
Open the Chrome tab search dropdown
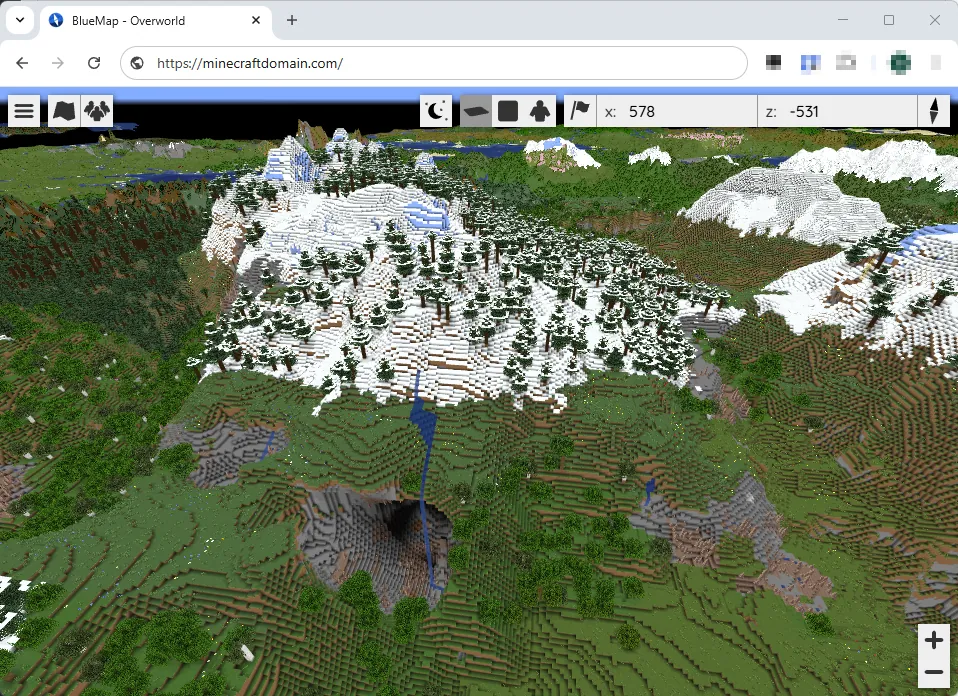pos(20,20)
